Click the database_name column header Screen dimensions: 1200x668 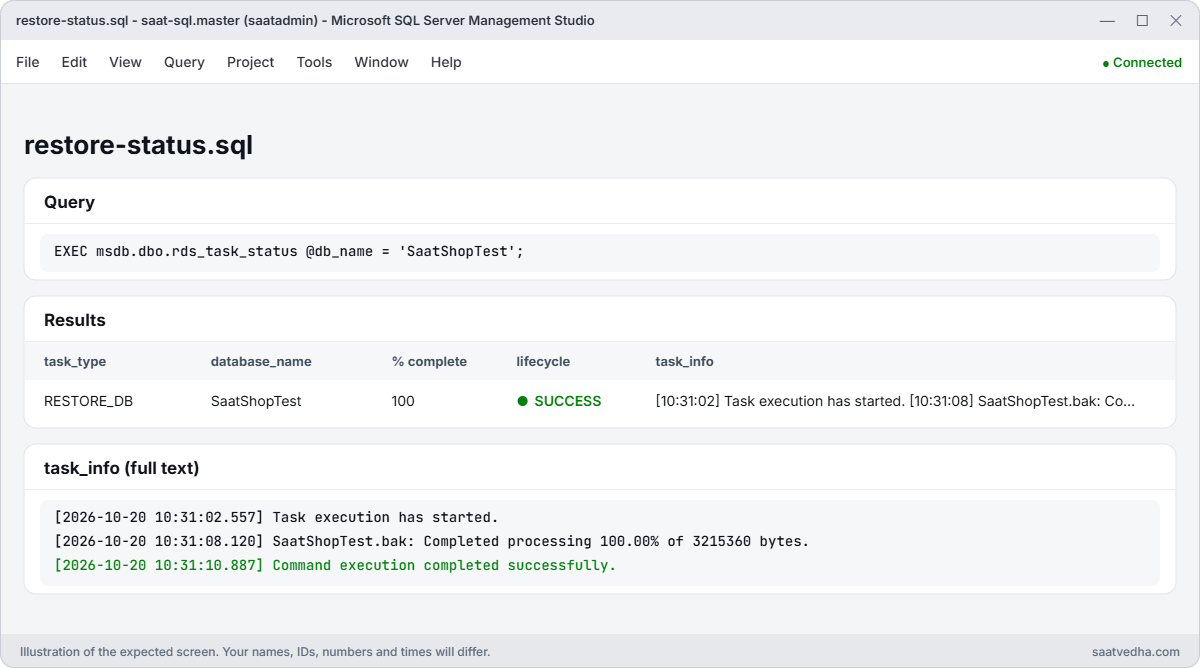click(x=261, y=361)
